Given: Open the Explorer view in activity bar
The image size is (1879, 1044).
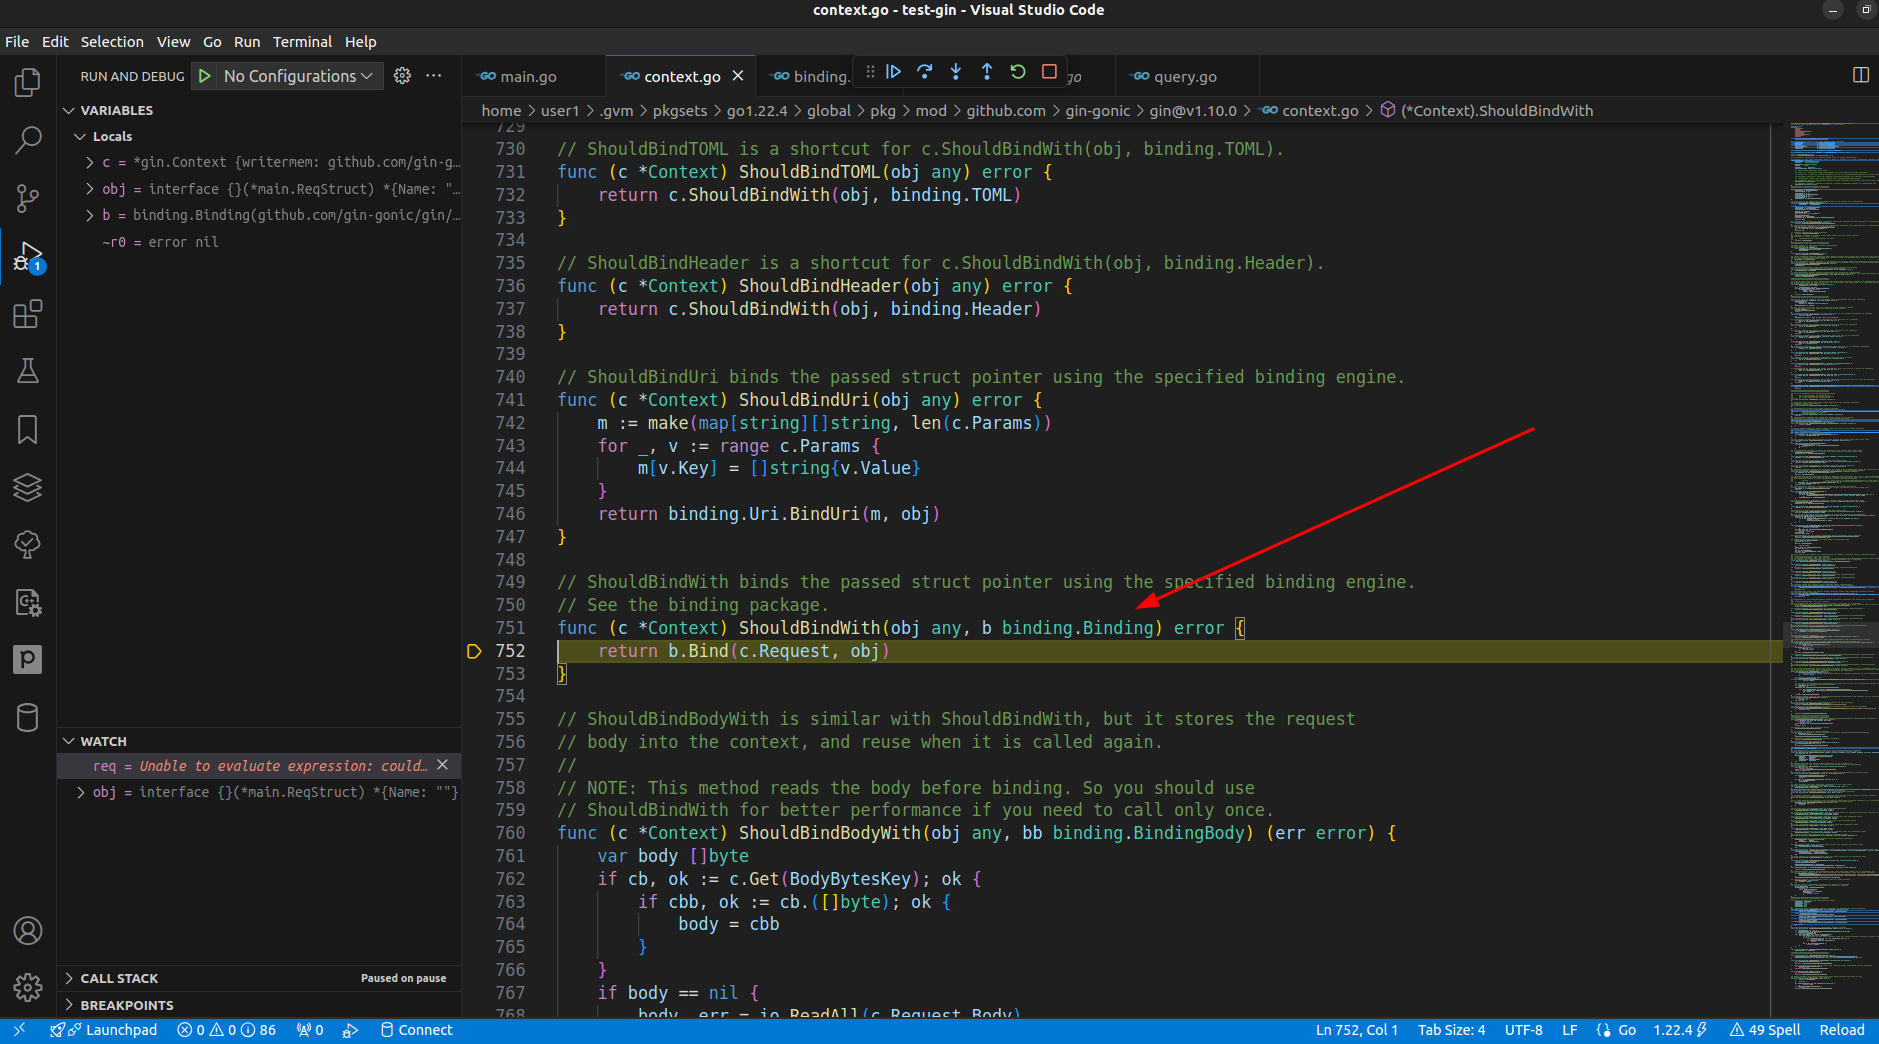Looking at the screenshot, I should click(28, 83).
